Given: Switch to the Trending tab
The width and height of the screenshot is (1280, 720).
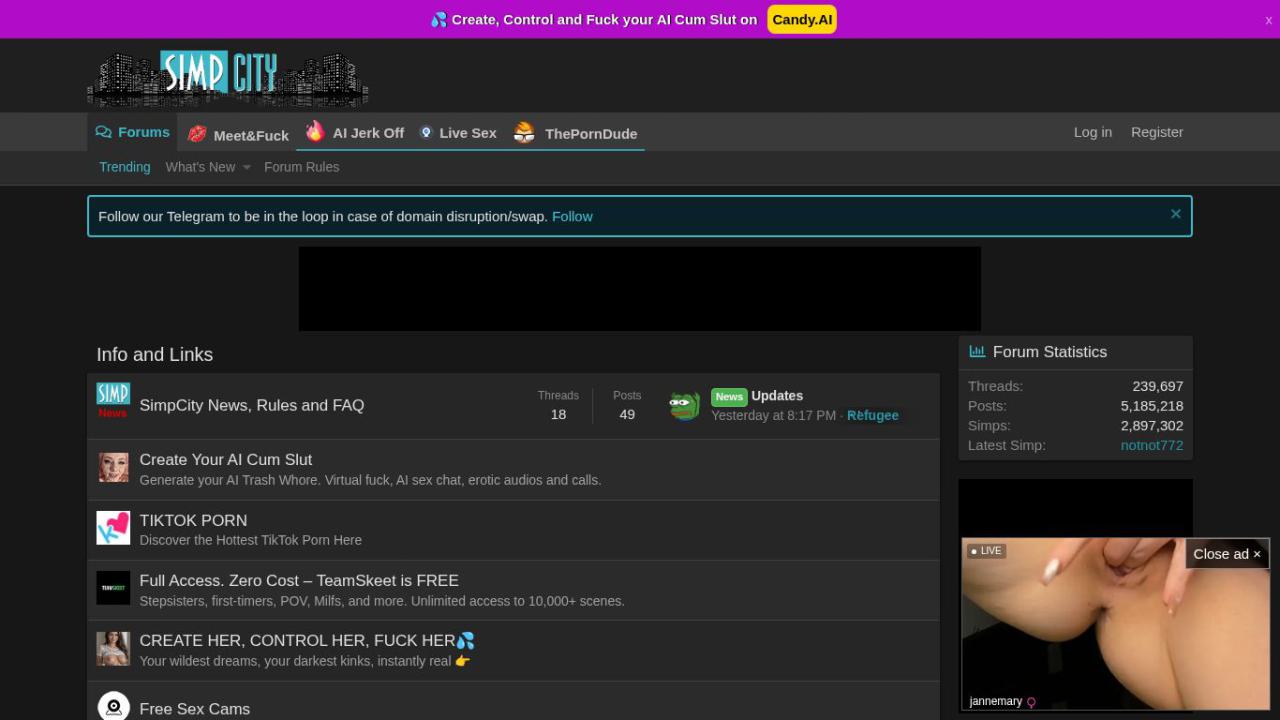Looking at the screenshot, I should pos(125,167).
